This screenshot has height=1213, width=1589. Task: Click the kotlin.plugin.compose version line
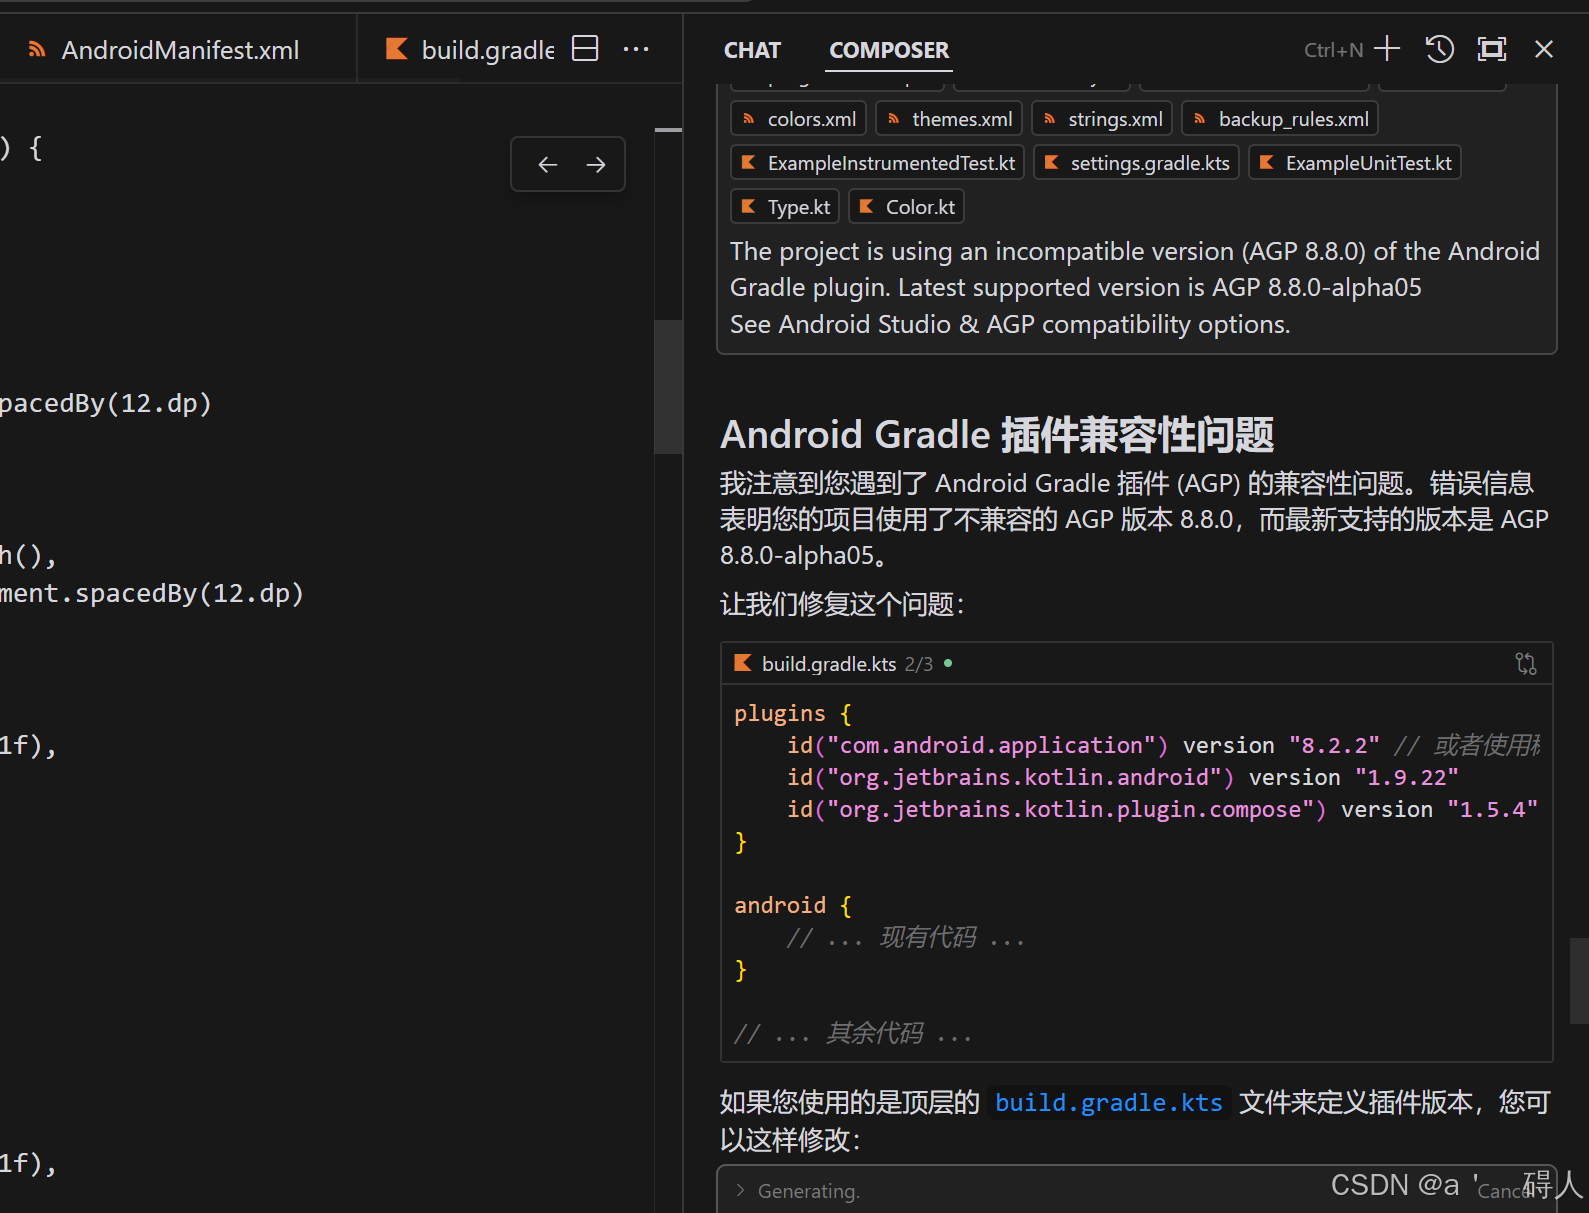pos(1162,809)
